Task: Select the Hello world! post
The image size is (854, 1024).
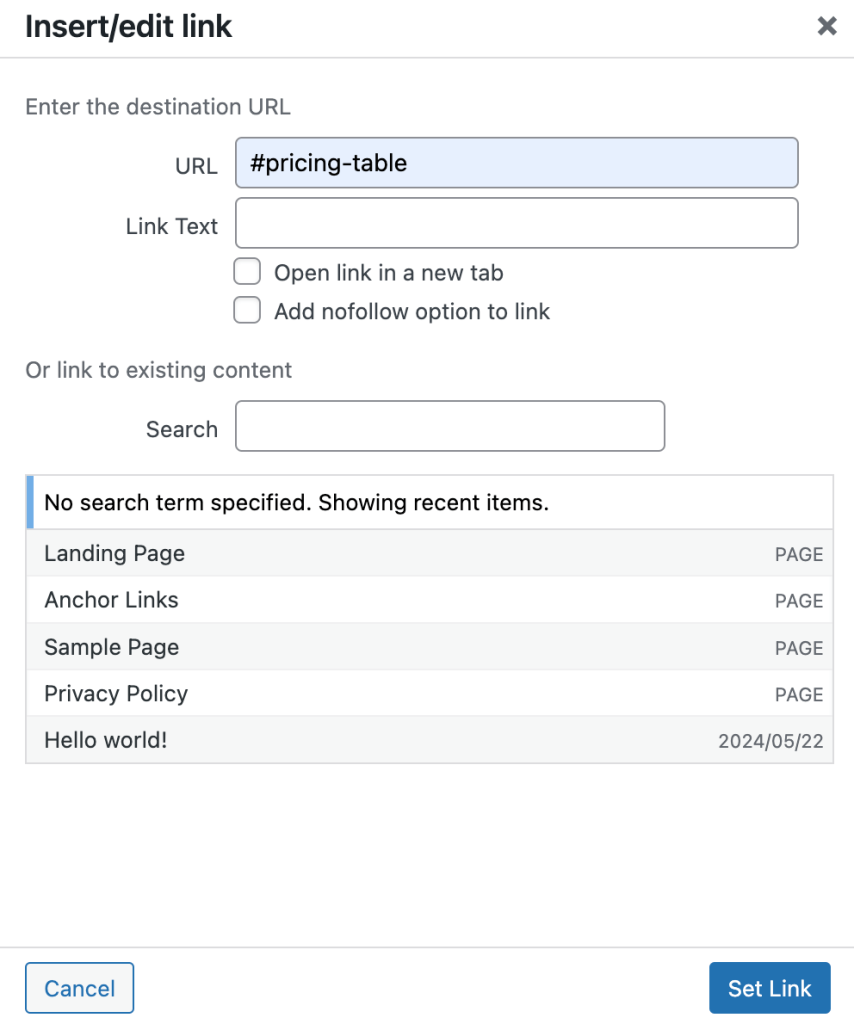Action: 104,740
